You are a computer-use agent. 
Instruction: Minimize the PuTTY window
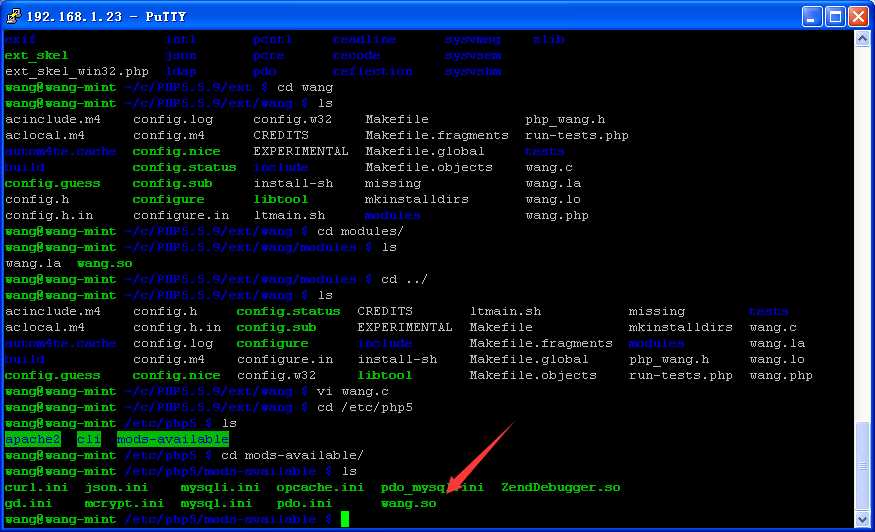tap(812, 17)
